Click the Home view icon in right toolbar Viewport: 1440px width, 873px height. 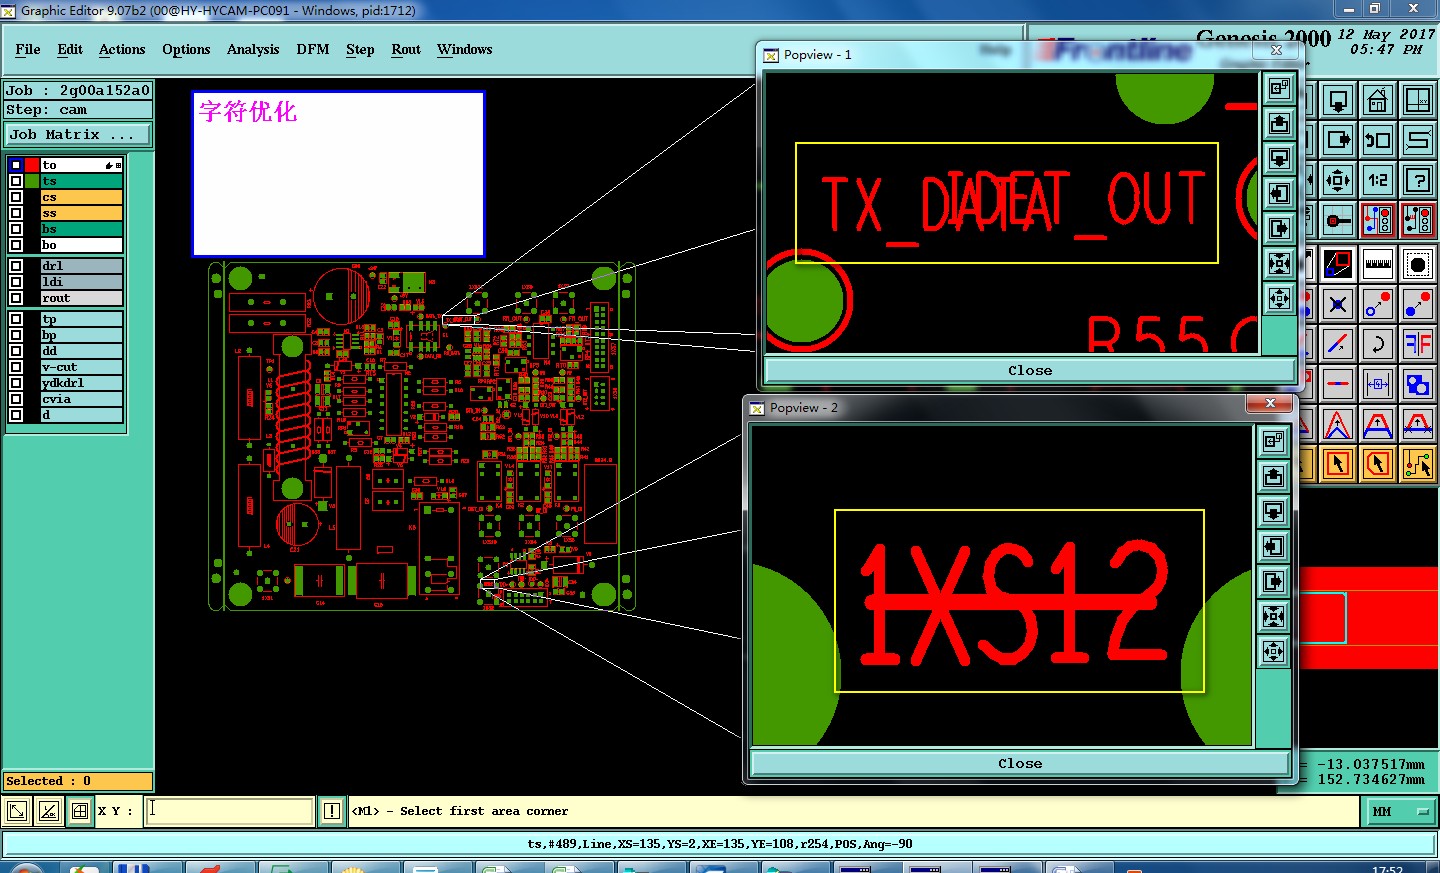1378,100
